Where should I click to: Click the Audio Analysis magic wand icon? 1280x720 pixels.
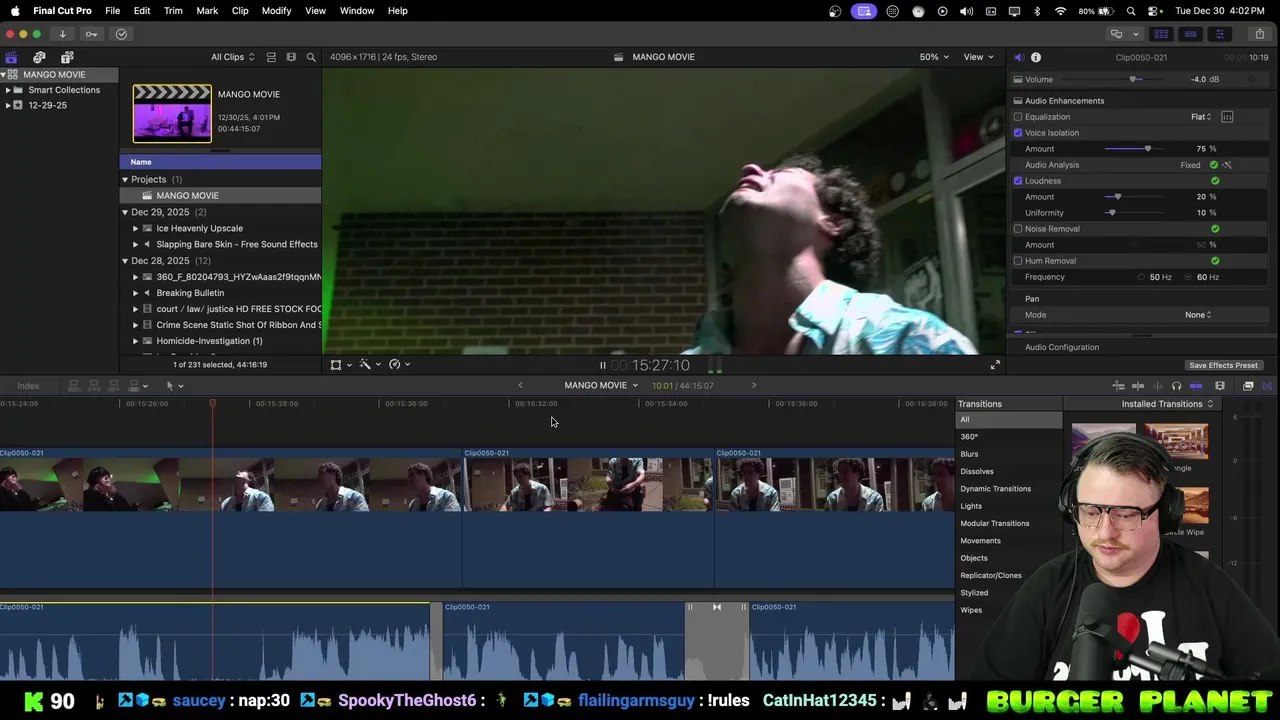[1227, 165]
